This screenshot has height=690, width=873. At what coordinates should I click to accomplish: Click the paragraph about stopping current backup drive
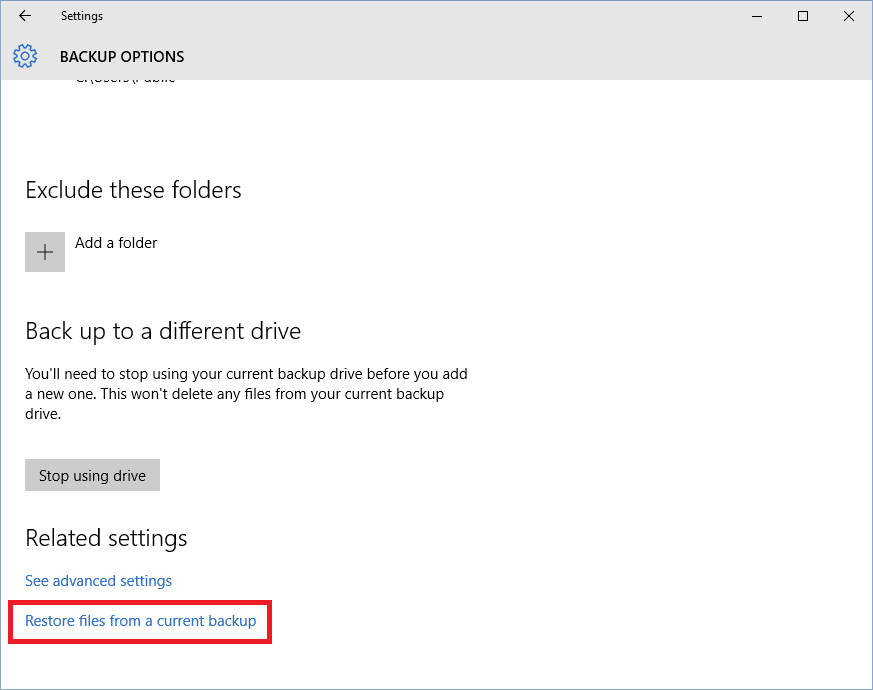[x=246, y=394]
